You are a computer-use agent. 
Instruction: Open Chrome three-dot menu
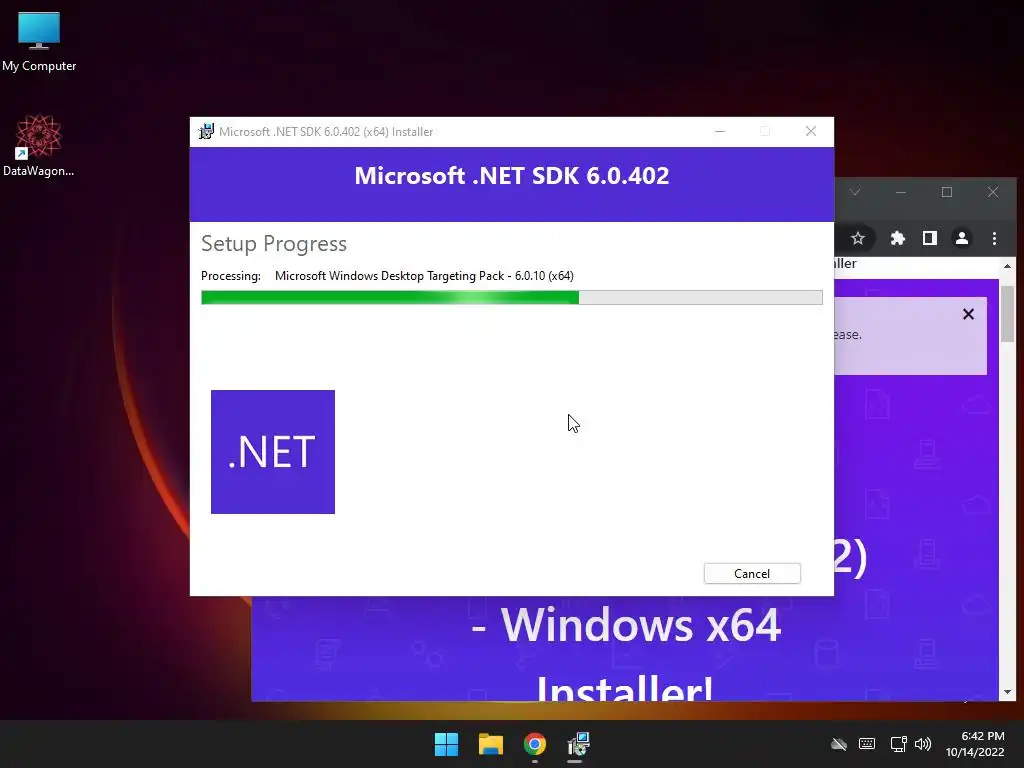tap(994, 238)
